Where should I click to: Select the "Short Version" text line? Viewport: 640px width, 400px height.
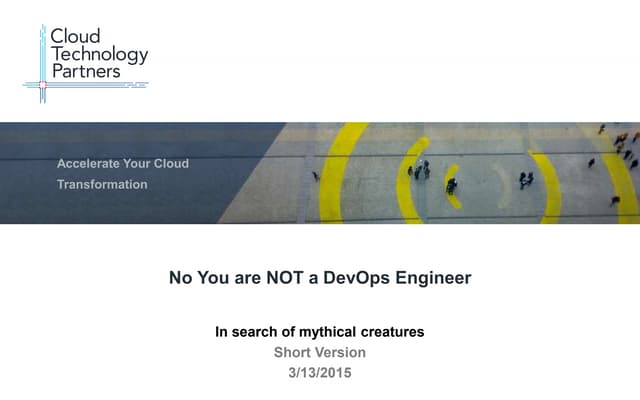pyautogui.click(x=320, y=352)
